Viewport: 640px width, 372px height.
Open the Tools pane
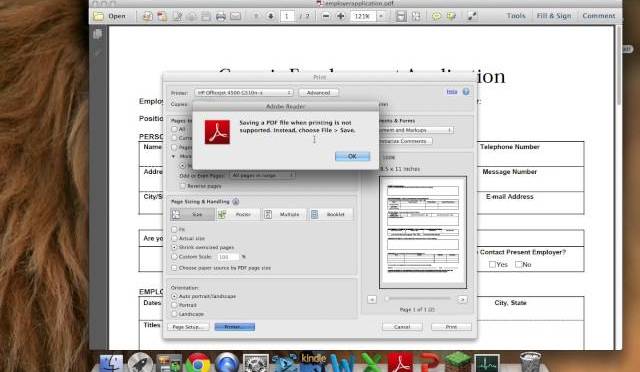pos(516,16)
